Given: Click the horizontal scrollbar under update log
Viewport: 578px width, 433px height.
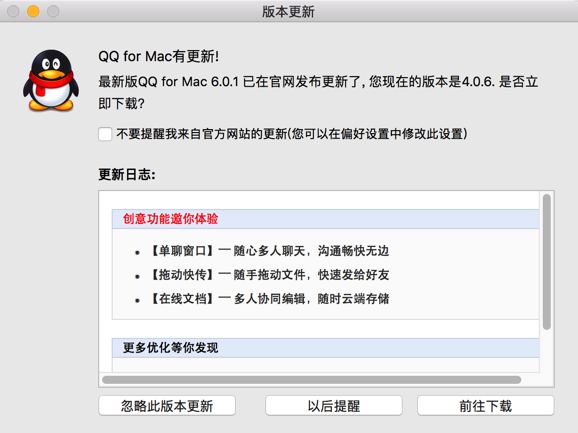Looking at the screenshot, I should 311,380.
